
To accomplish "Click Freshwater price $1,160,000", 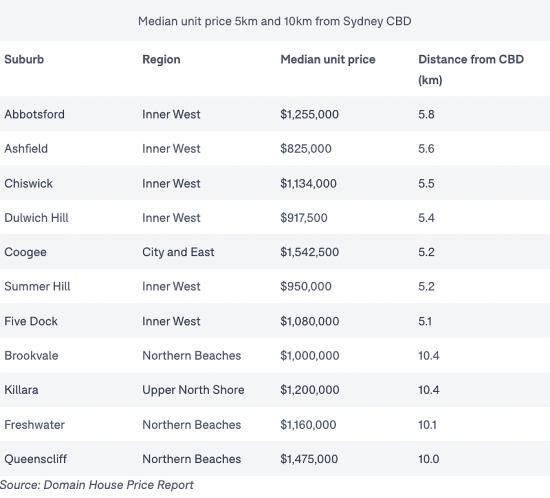I will click(x=308, y=425).
